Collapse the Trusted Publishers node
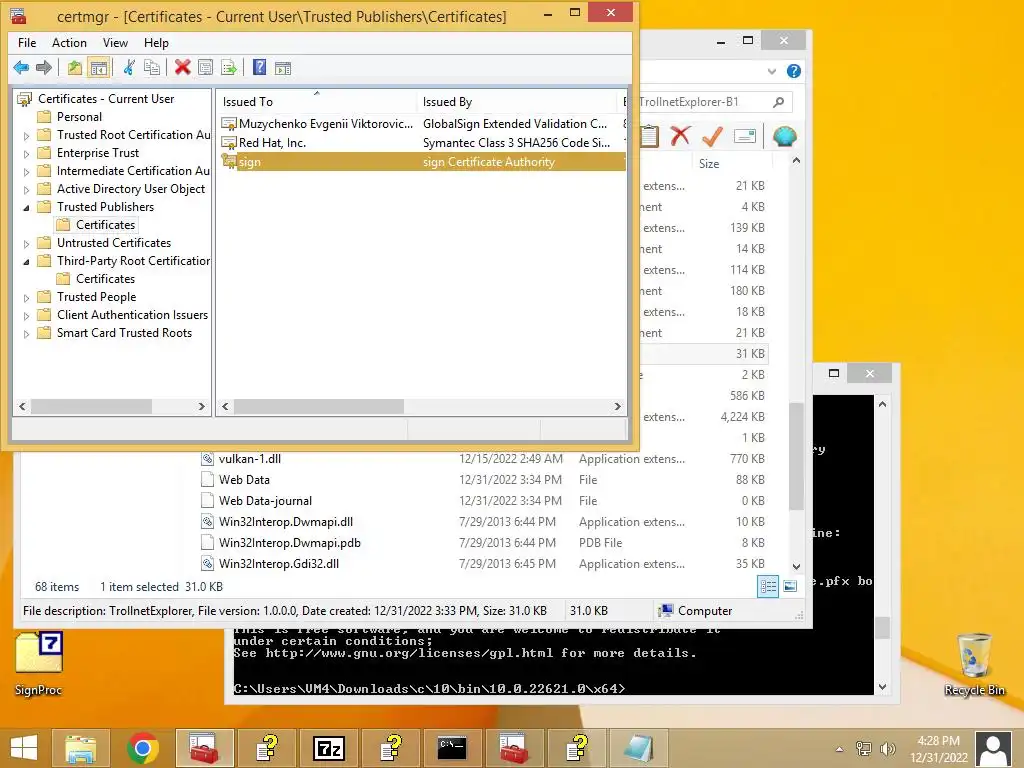1024x768 pixels. click(x=26, y=208)
